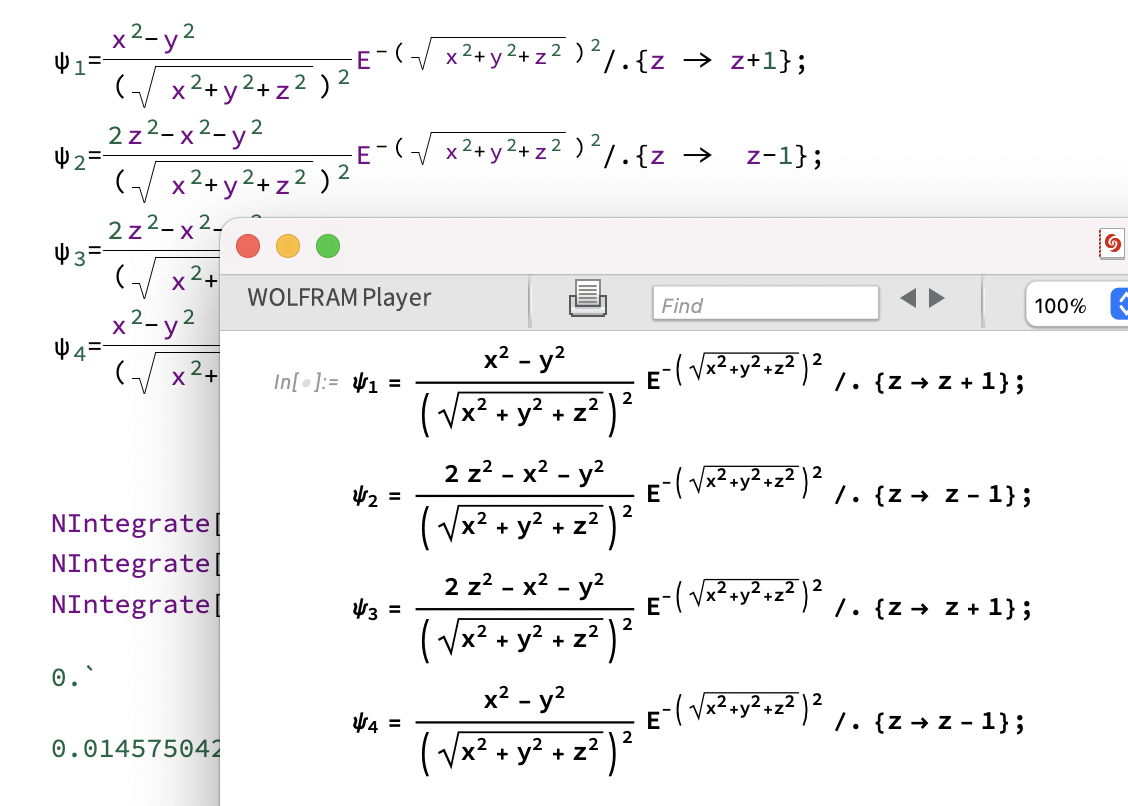Viewport: 1128px width, 806px height.
Task: Close the Wolfram Player window
Action: (x=248, y=245)
